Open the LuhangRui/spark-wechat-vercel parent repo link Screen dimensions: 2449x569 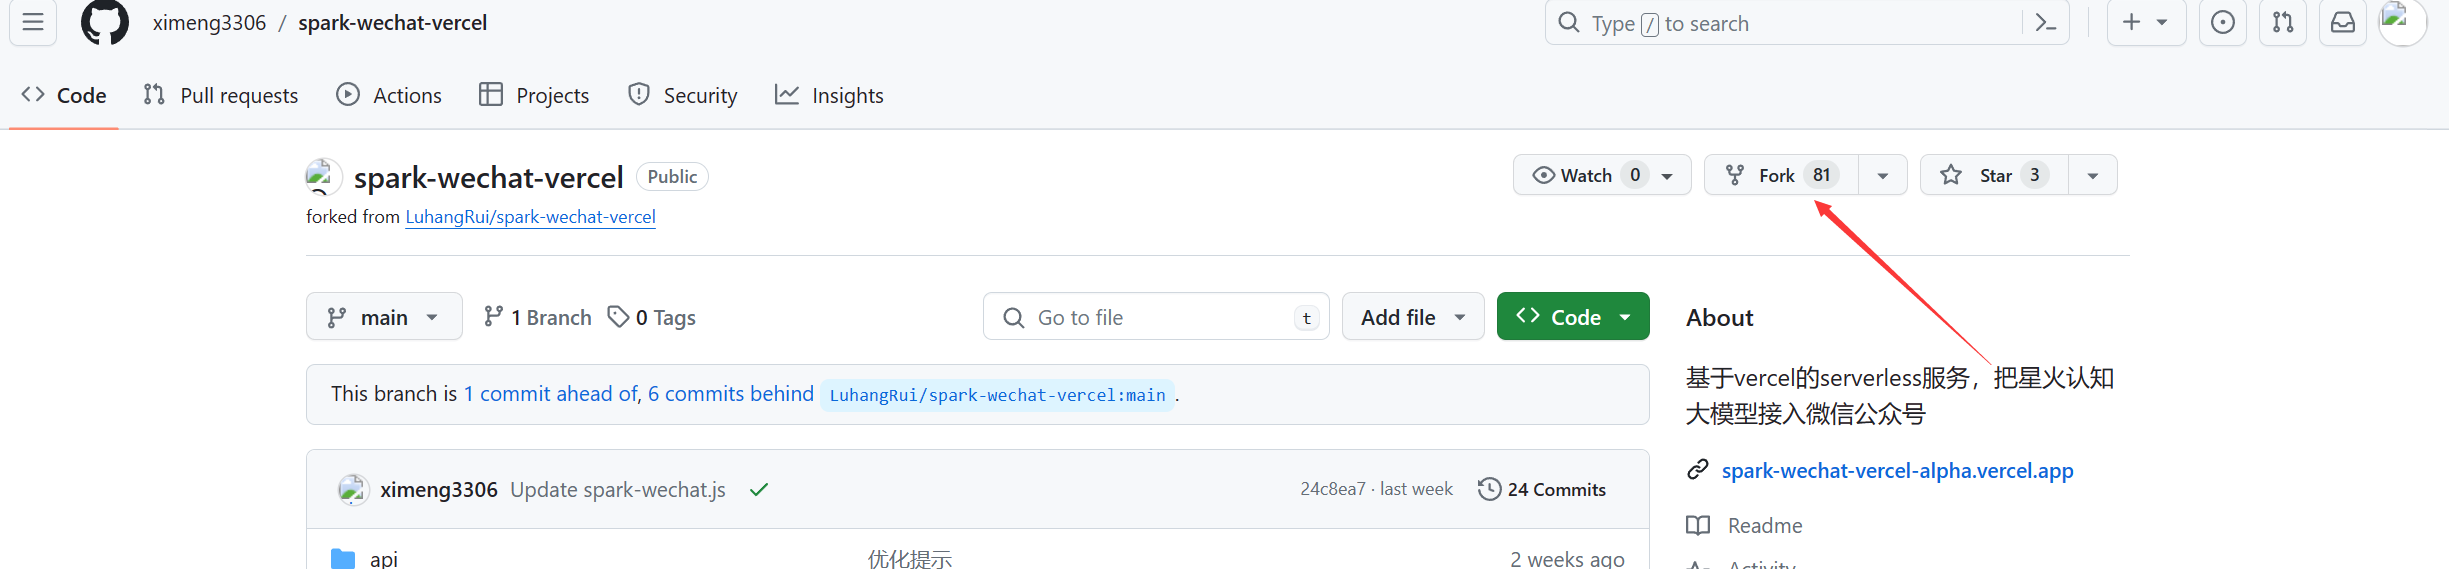[530, 217]
